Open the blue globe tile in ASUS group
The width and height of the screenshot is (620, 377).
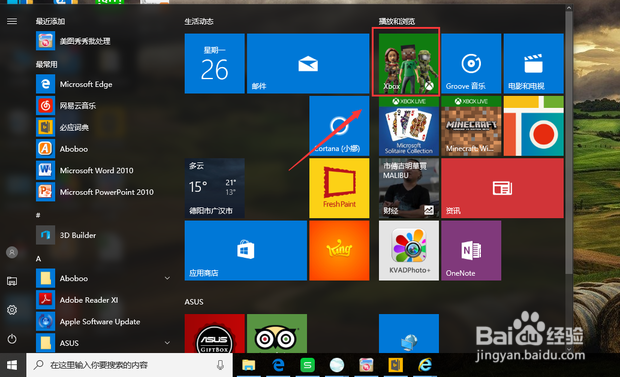[408, 333]
